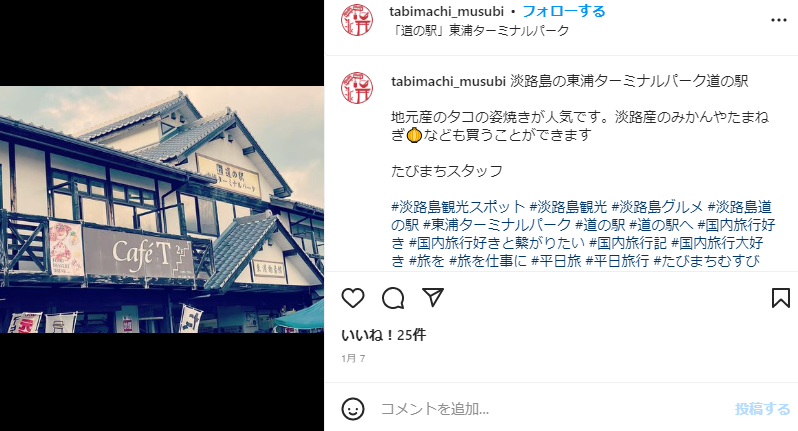This screenshot has width=798, height=431.
Task: Open hashtag #淡路島観光スポット
Action: click(458, 207)
